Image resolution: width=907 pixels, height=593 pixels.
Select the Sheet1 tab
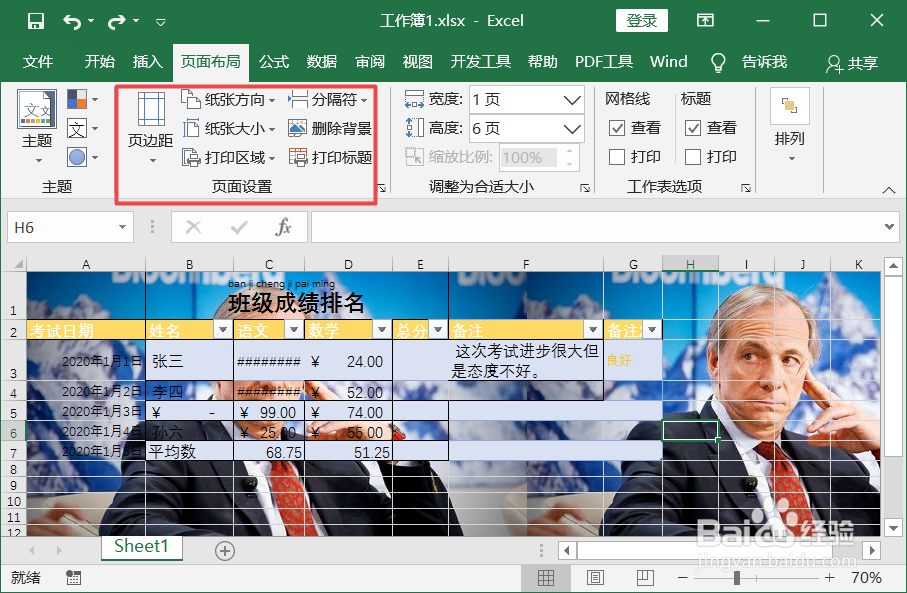(x=141, y=546)
